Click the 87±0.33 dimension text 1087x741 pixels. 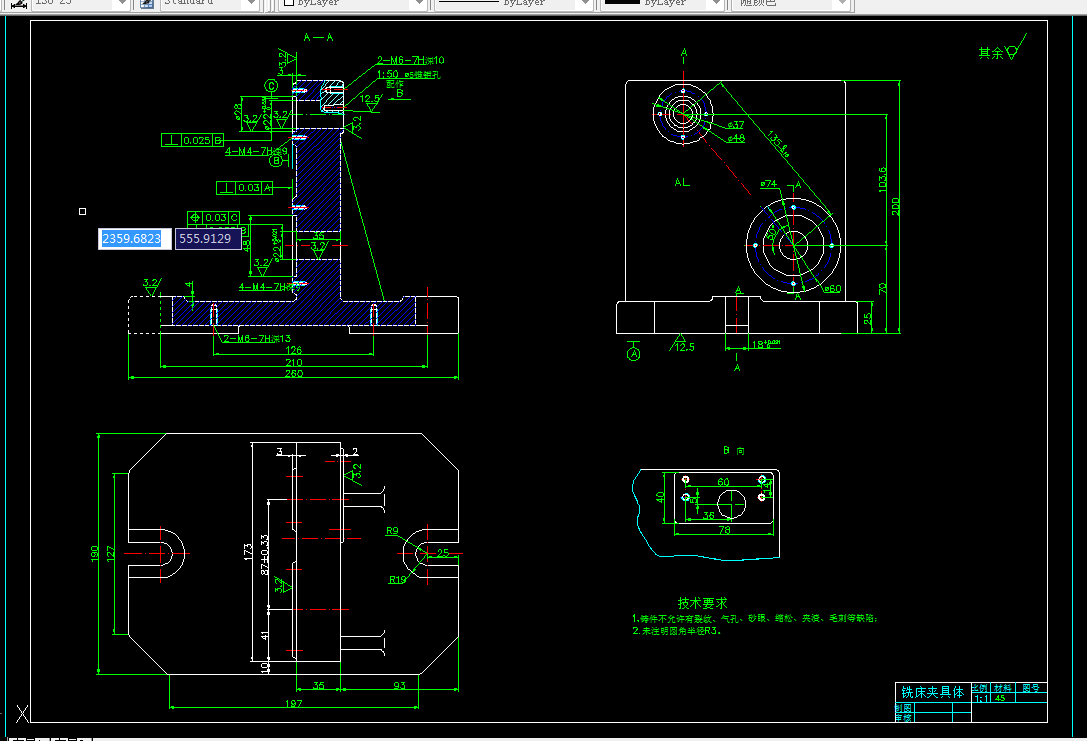[264, 555]
